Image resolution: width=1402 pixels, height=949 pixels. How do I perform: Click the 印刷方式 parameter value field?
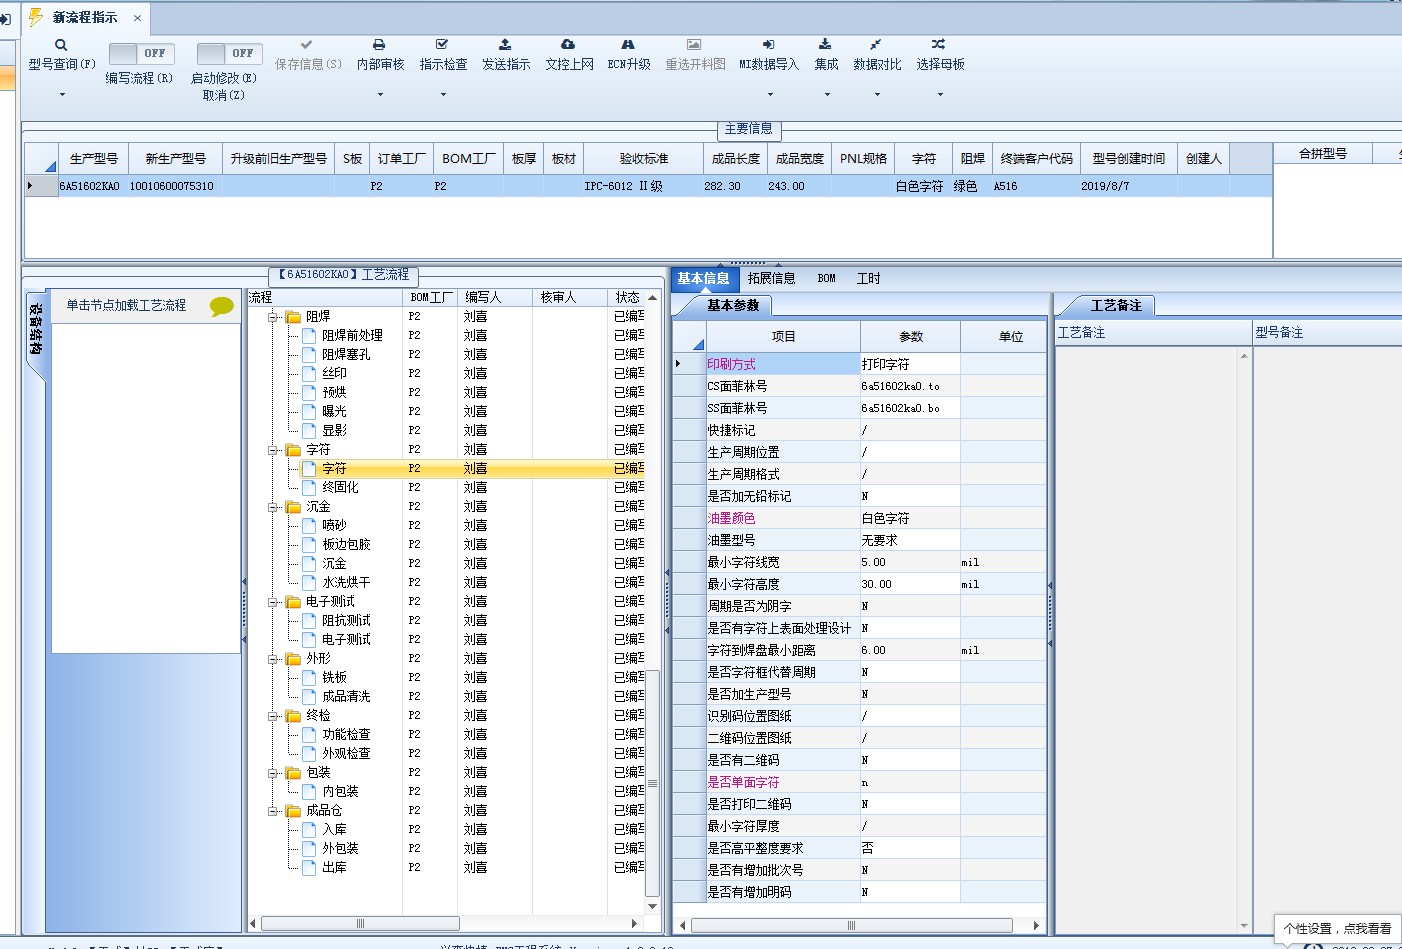909,364
